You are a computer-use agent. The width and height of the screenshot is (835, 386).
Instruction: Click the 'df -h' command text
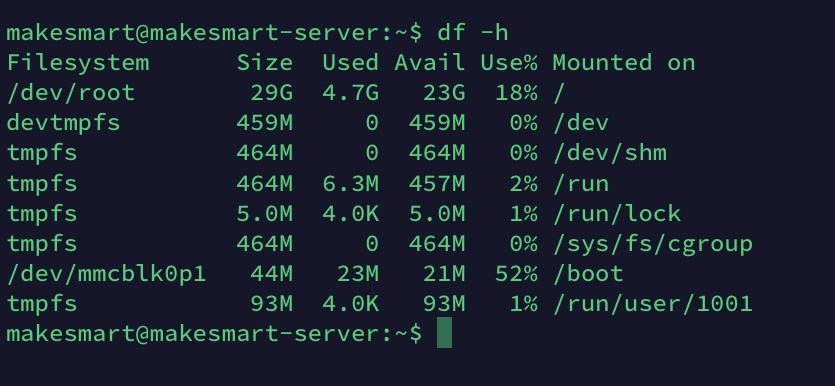(473, 33)
